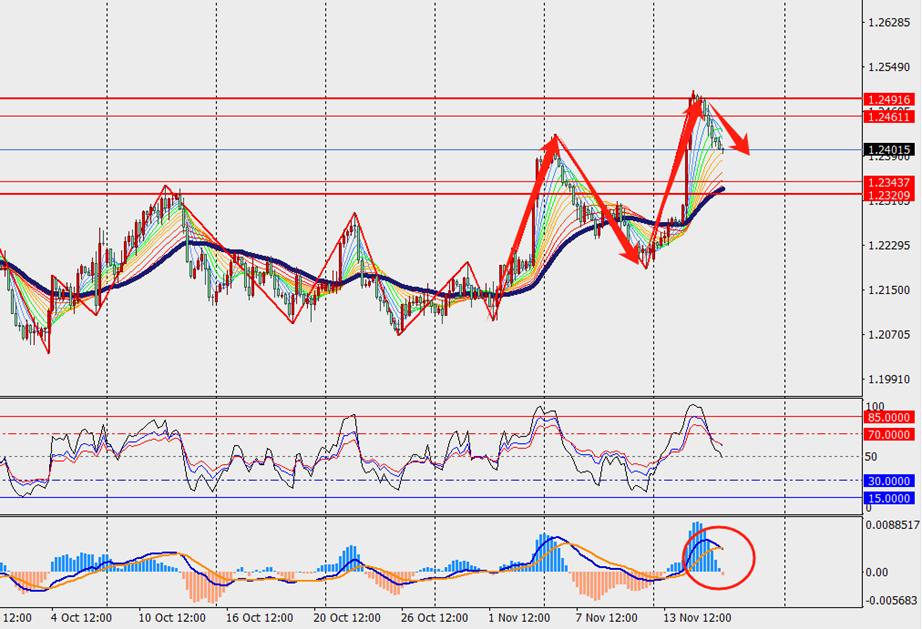Click the oscillator 70.0000 level tag
Viewport: 922px width, 629px height.
pos(889,434)
